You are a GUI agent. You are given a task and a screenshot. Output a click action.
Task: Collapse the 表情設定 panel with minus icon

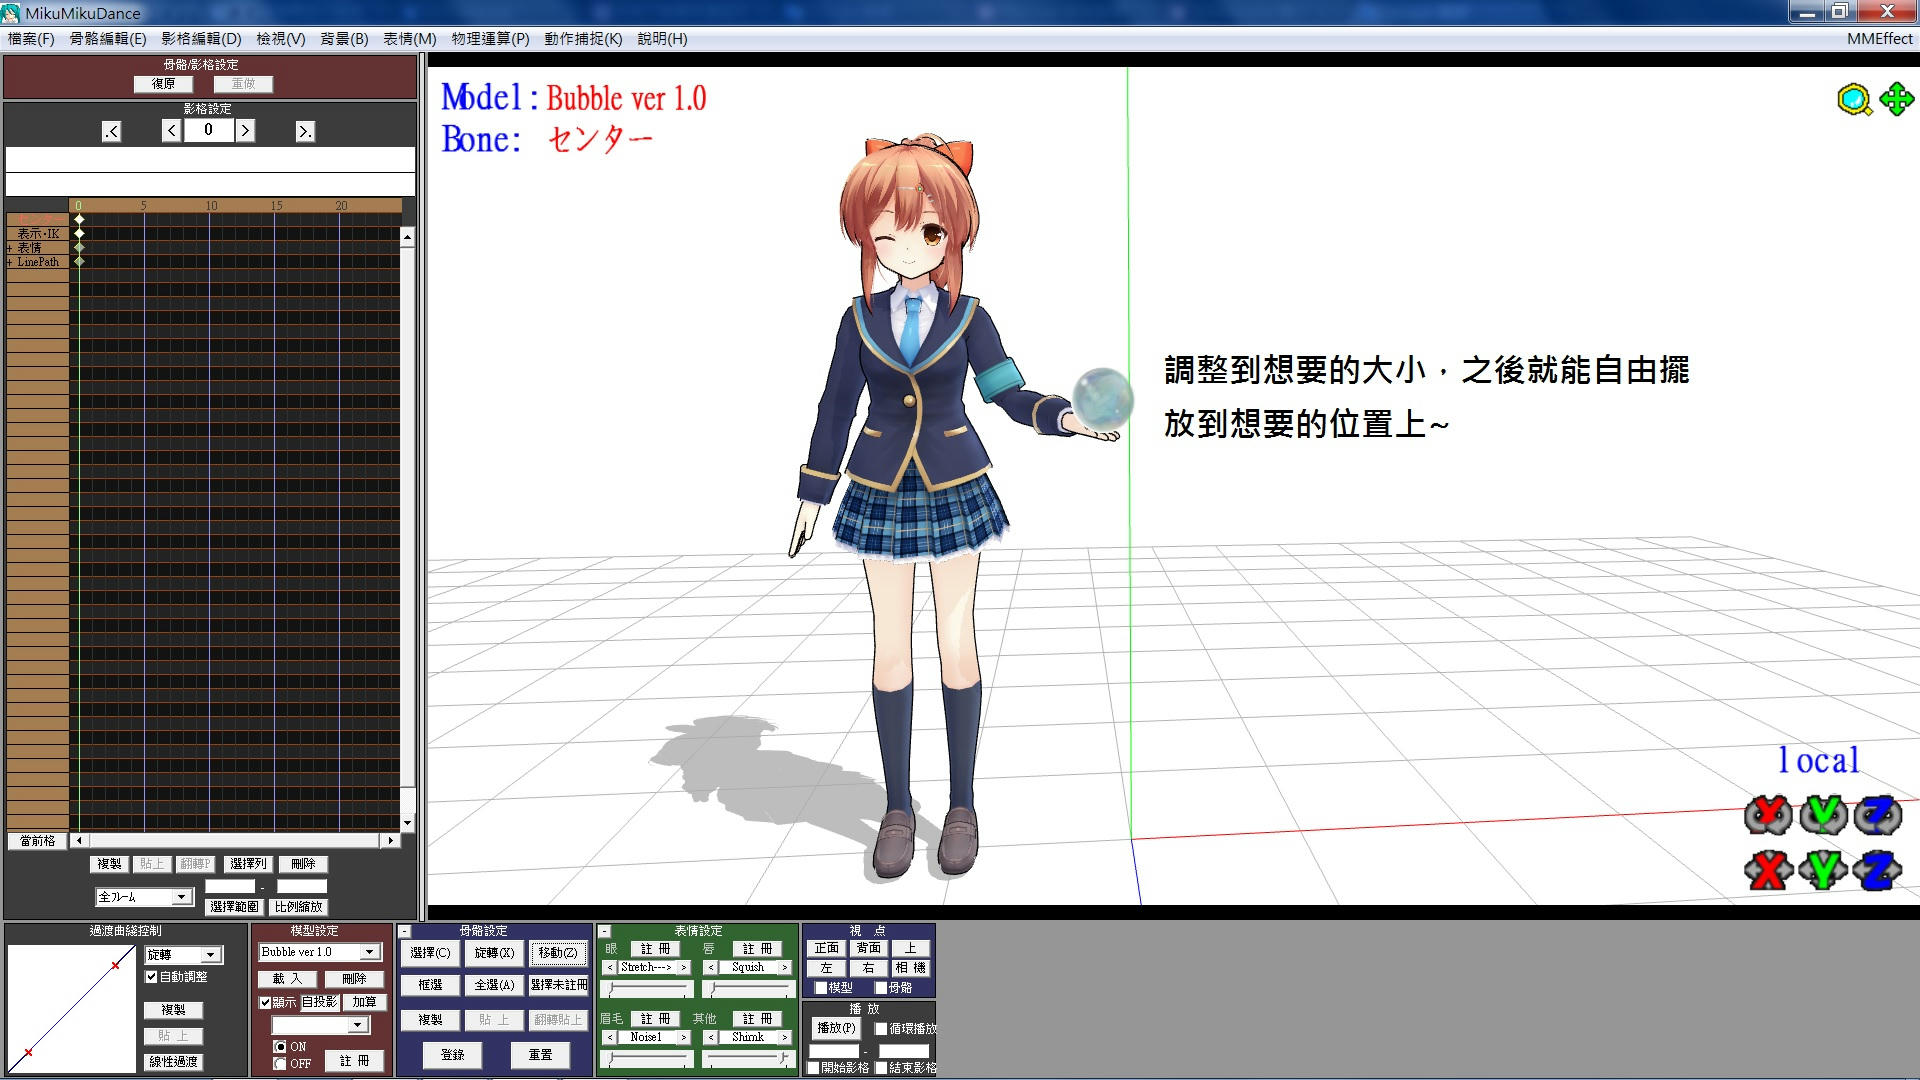coord(605,931)
